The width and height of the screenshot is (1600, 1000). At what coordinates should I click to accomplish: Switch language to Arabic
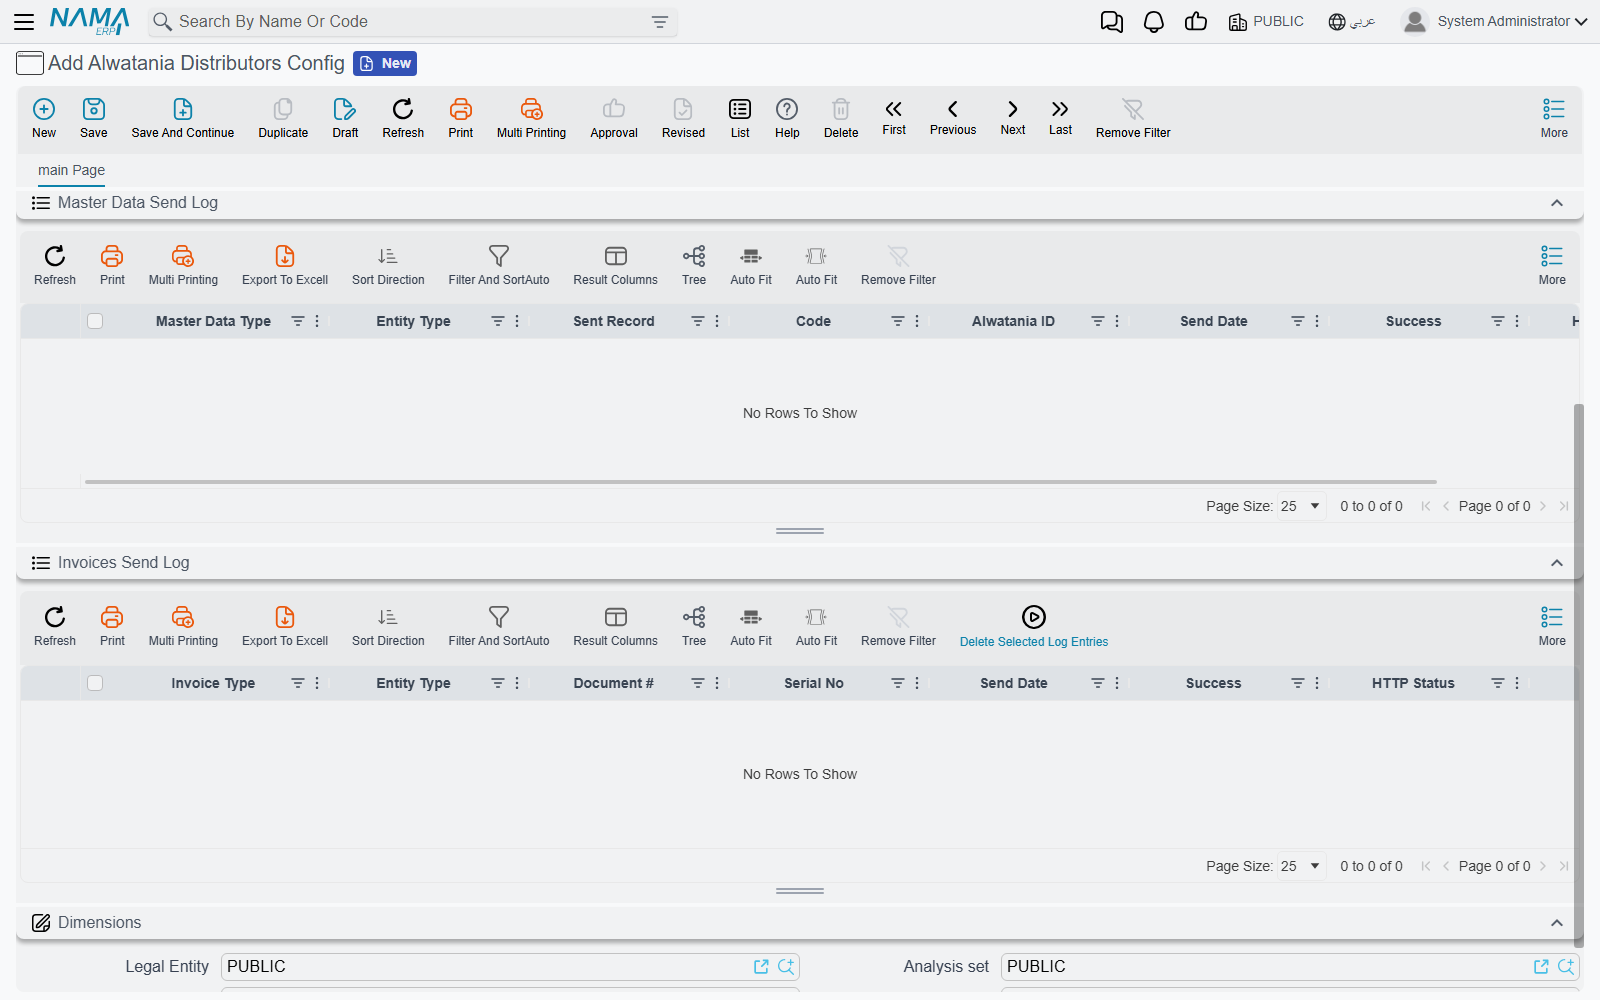[1351, 22]
